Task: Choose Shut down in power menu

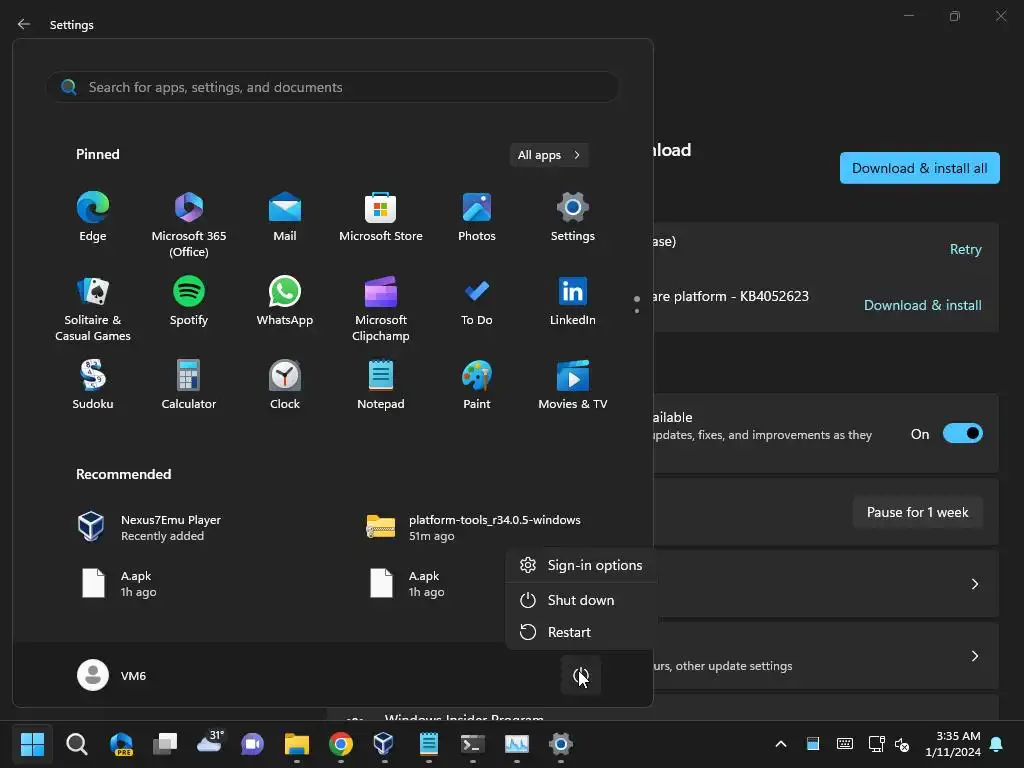Action: click(581, 600)
